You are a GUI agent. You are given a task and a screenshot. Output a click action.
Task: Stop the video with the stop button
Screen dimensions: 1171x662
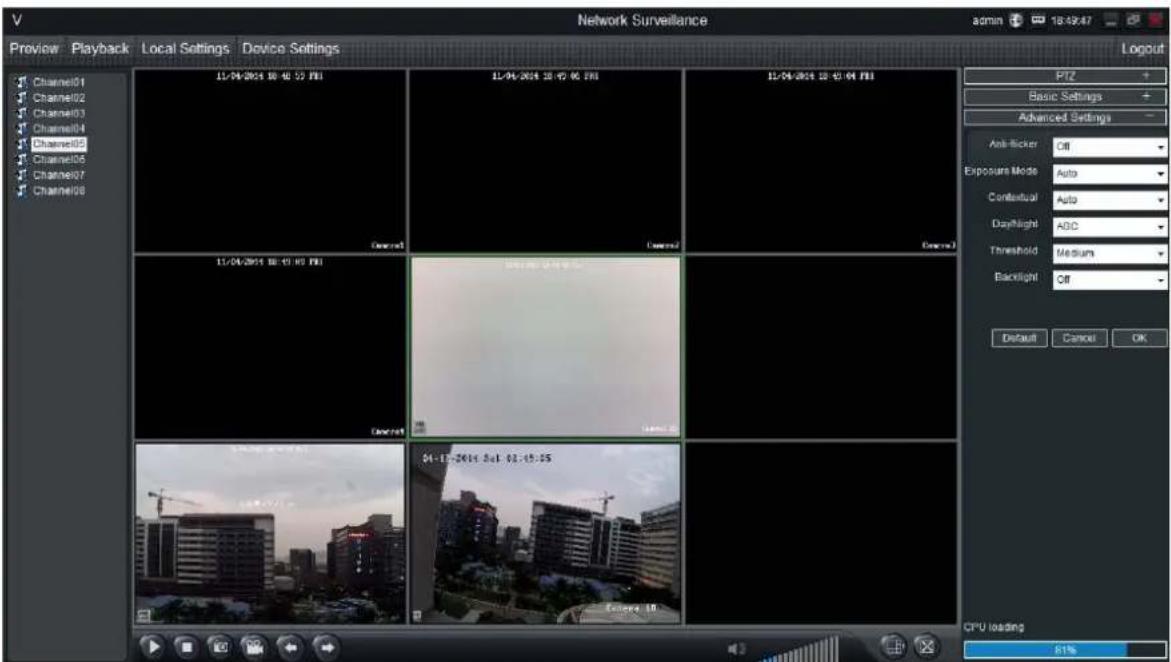tap(187, 647)
